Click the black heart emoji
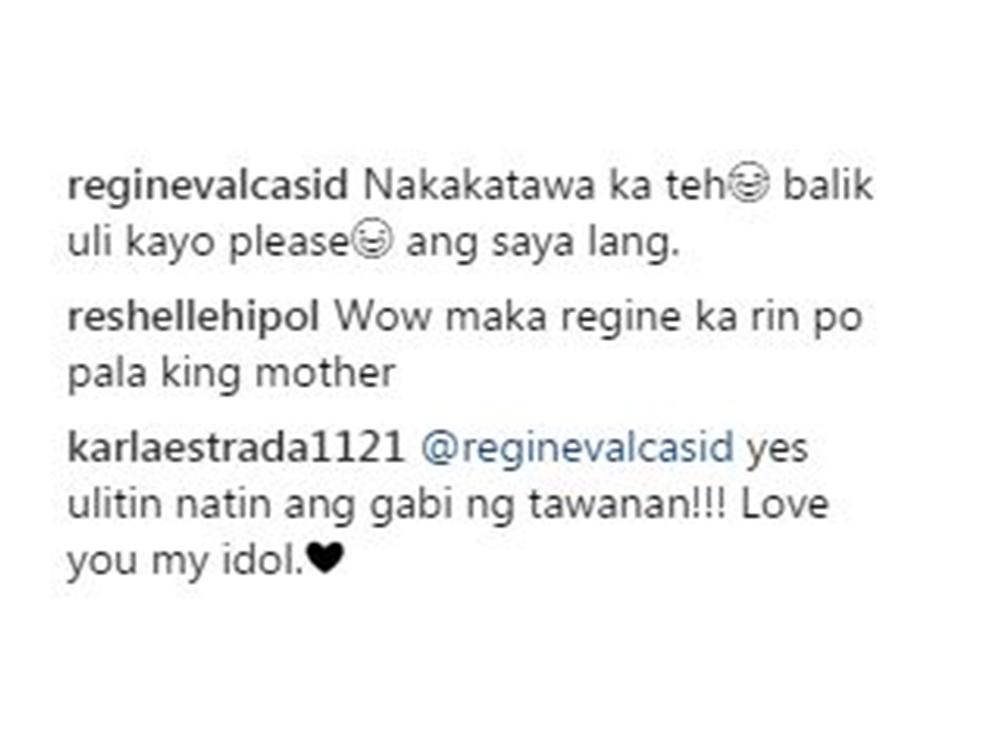Image resolution: width=1000 pixels, height=750 pixels. pos(325,559)
